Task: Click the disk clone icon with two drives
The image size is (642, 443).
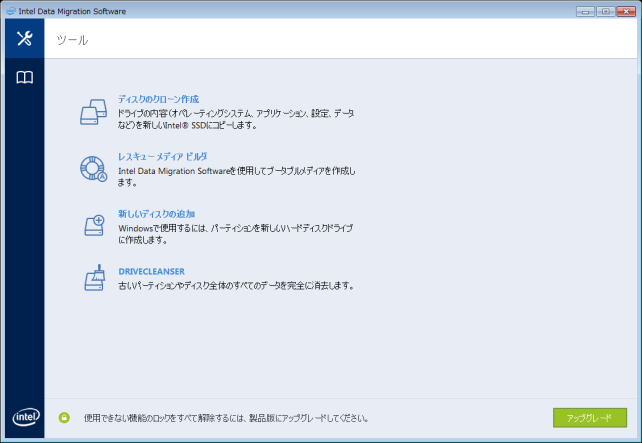Action: (94, 112)
